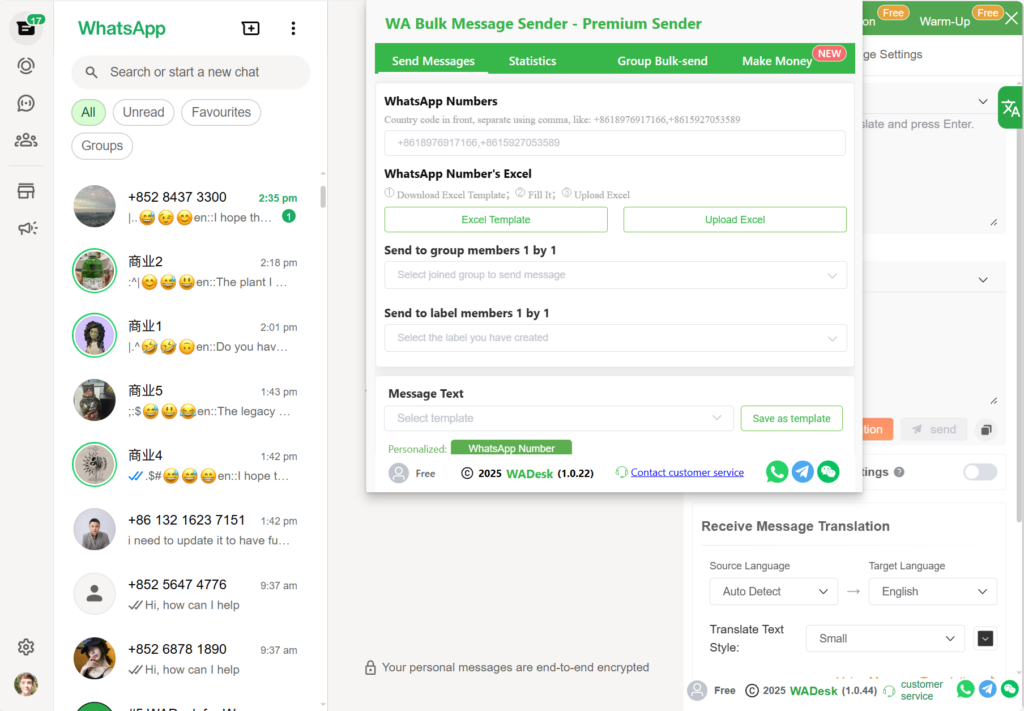This screenshot has height=711, width=1024.
Task: Click the WeChat icon in Bulk Sender footer
Action: [x=828, y=472]
